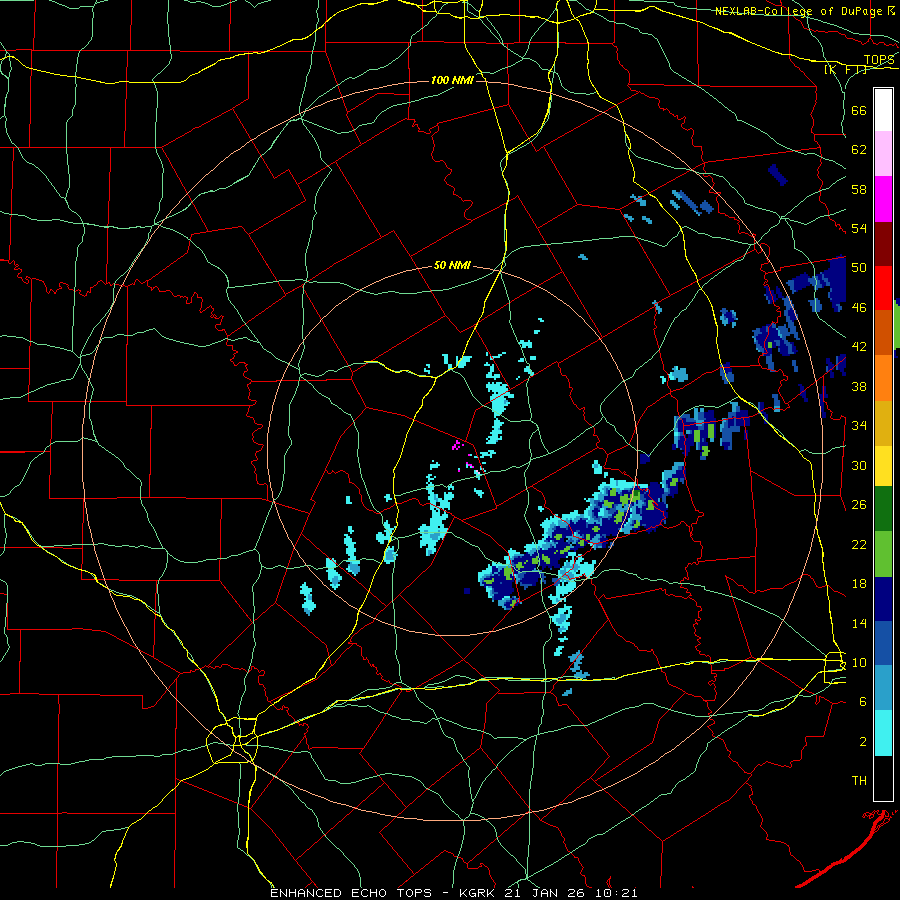The image size is (900, 900).
Task: Click the yellow legend swatch
Action: point(883,466)
